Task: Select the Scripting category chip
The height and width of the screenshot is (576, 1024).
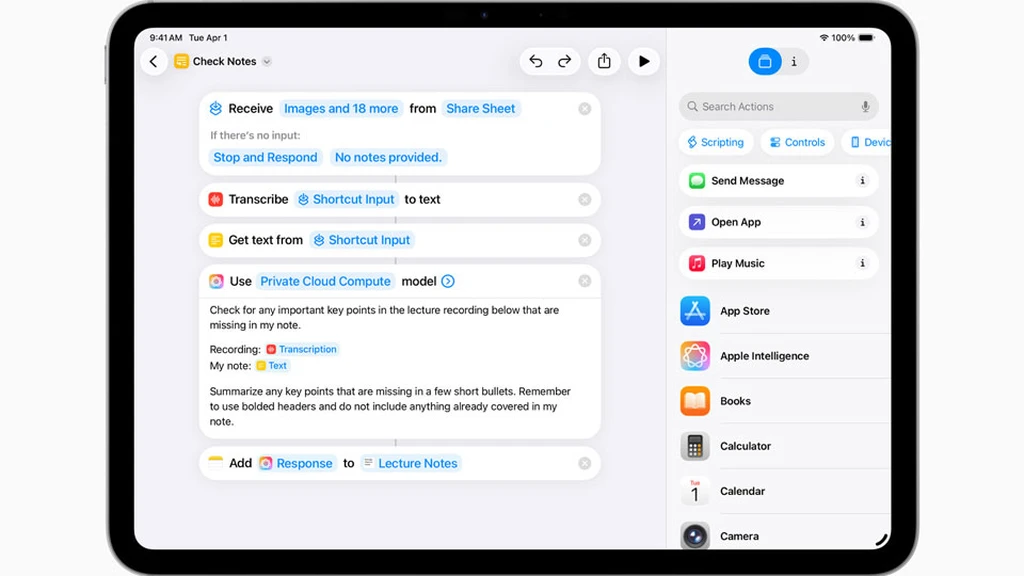Action: [716, 142]
